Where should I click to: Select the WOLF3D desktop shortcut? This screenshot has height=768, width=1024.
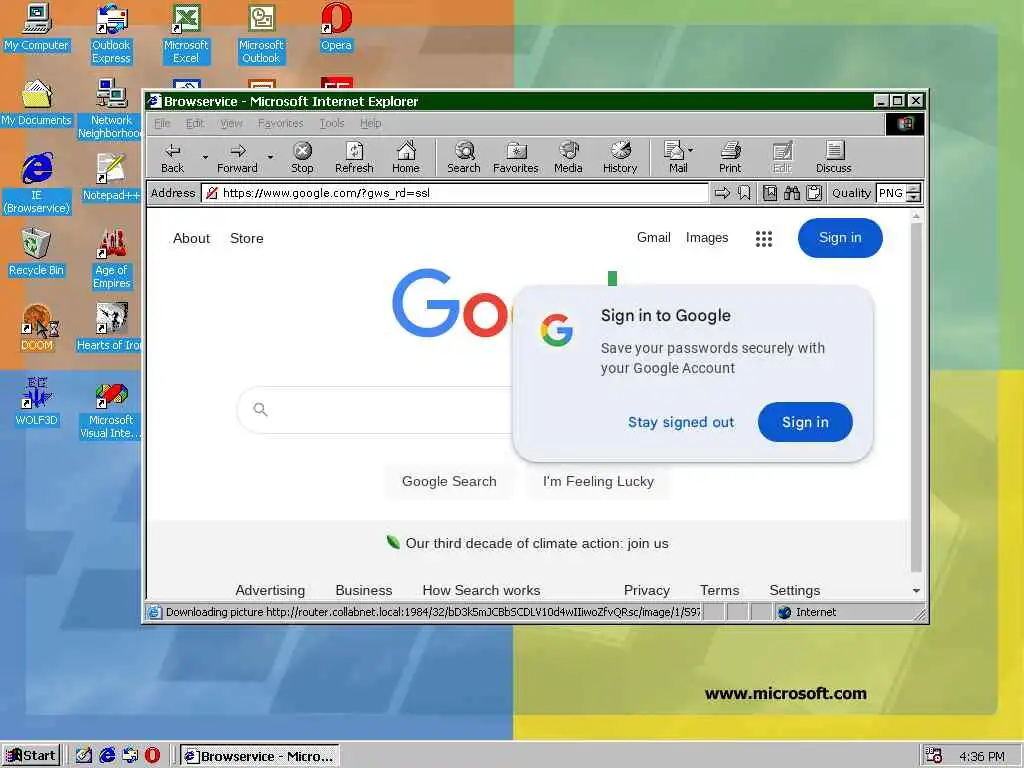pyautogui.click(x=36, y=402)
